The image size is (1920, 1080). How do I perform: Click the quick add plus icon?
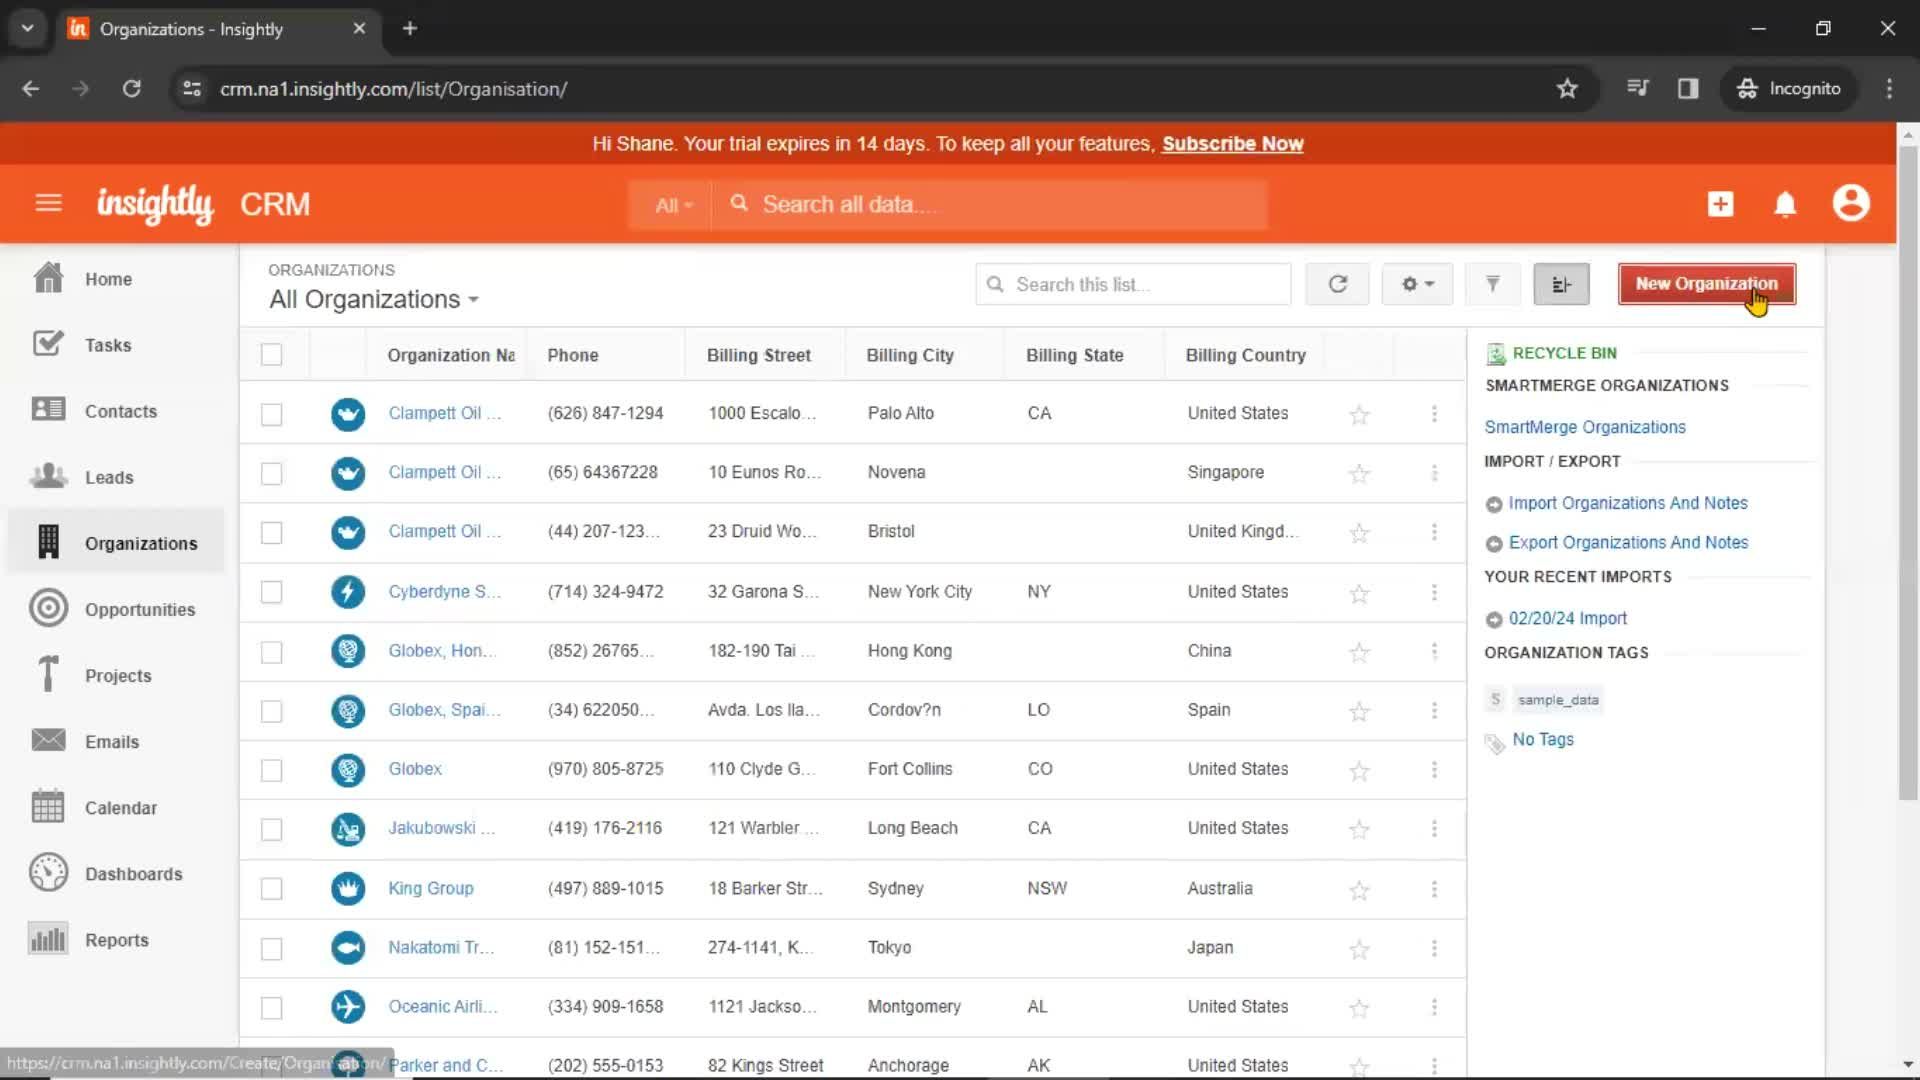[1720, 204]
